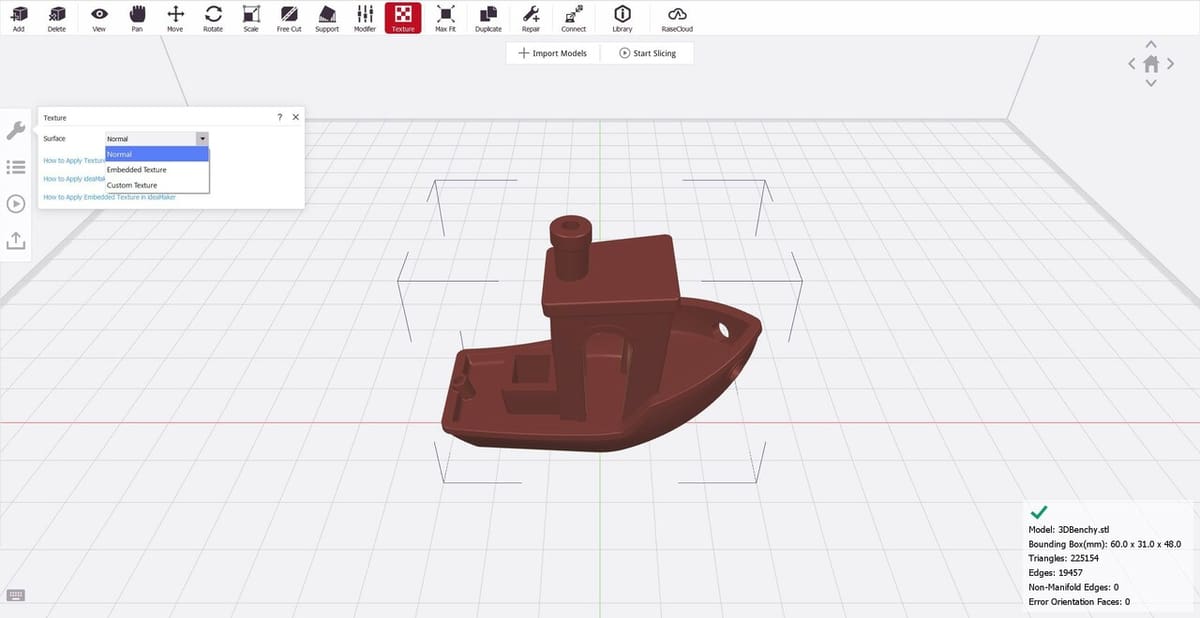Run the Repair tool
Viewport: 1200px width, 618px height.
[x=531, y=18]
